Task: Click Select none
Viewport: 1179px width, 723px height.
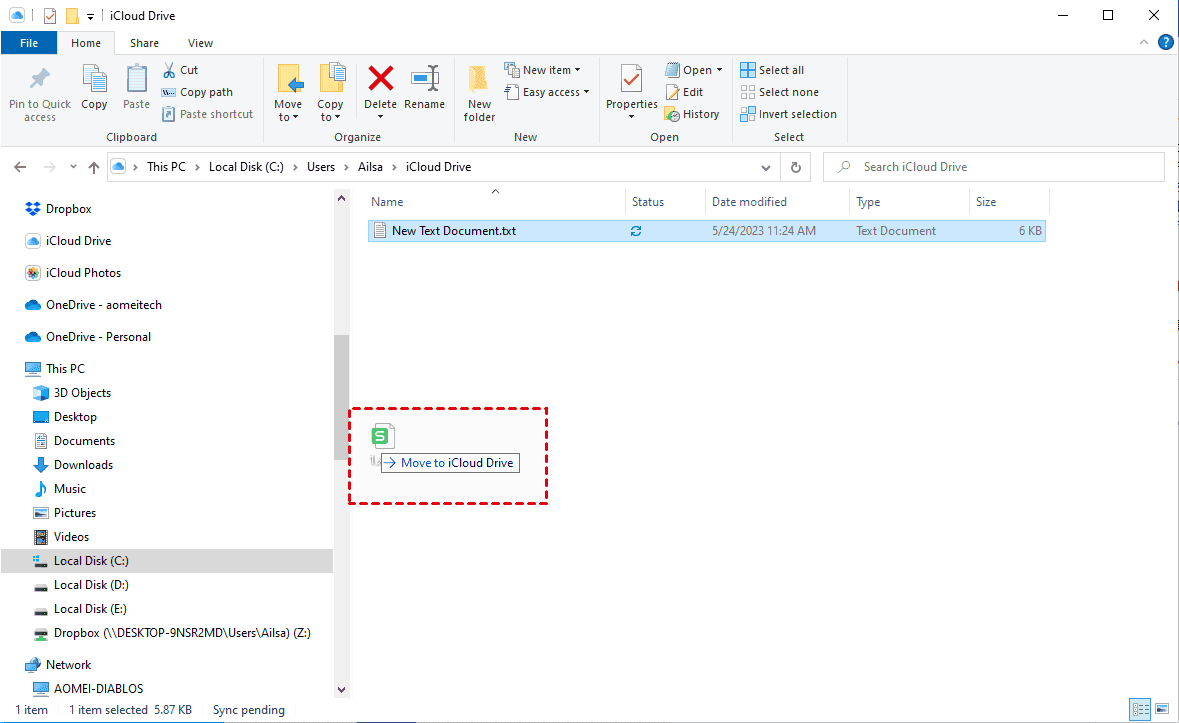Action: point(780,92)
